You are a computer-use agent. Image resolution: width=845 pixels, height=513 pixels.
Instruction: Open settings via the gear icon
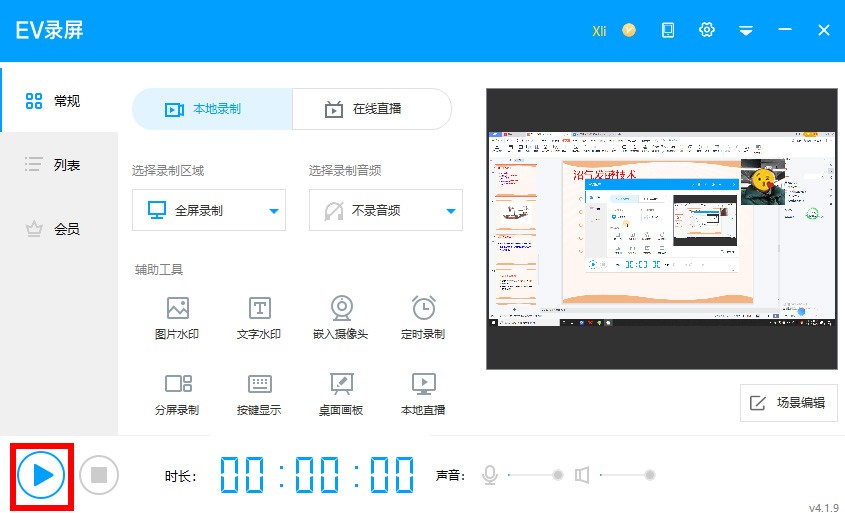coord(707,30)
